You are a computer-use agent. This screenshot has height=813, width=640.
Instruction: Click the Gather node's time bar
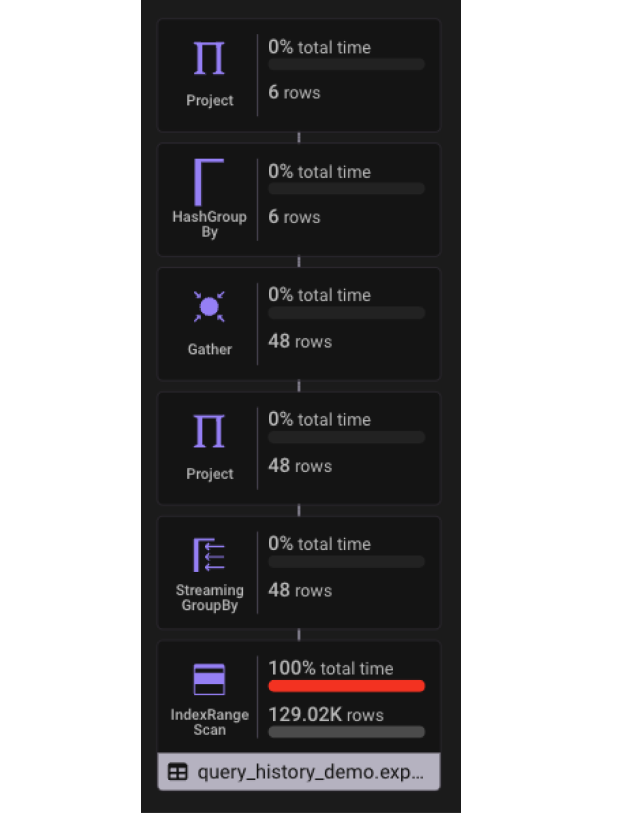tap(346, 313)
